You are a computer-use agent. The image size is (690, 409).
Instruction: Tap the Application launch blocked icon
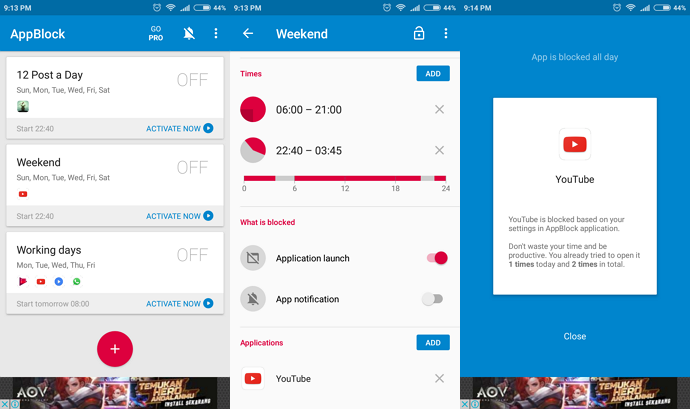(x=253, y=258)
